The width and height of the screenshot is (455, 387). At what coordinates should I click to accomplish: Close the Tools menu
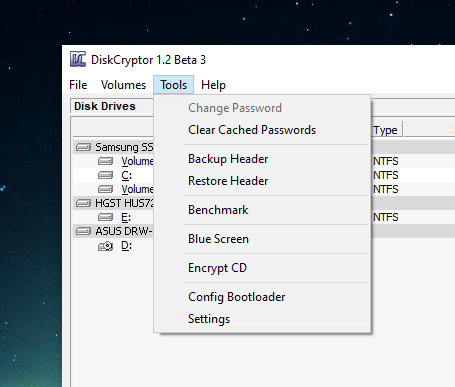(x=173, y=85)
